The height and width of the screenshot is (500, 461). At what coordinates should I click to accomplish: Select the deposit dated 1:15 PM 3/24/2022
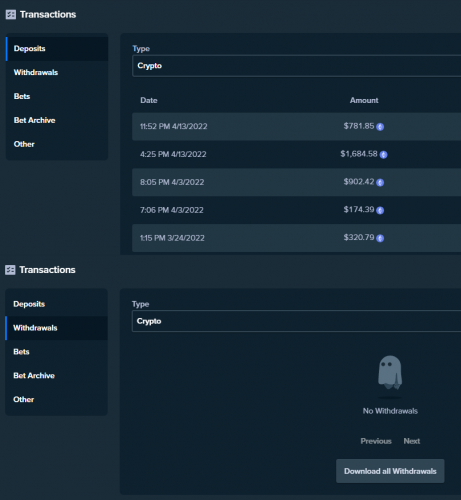[x=297, y=238]
